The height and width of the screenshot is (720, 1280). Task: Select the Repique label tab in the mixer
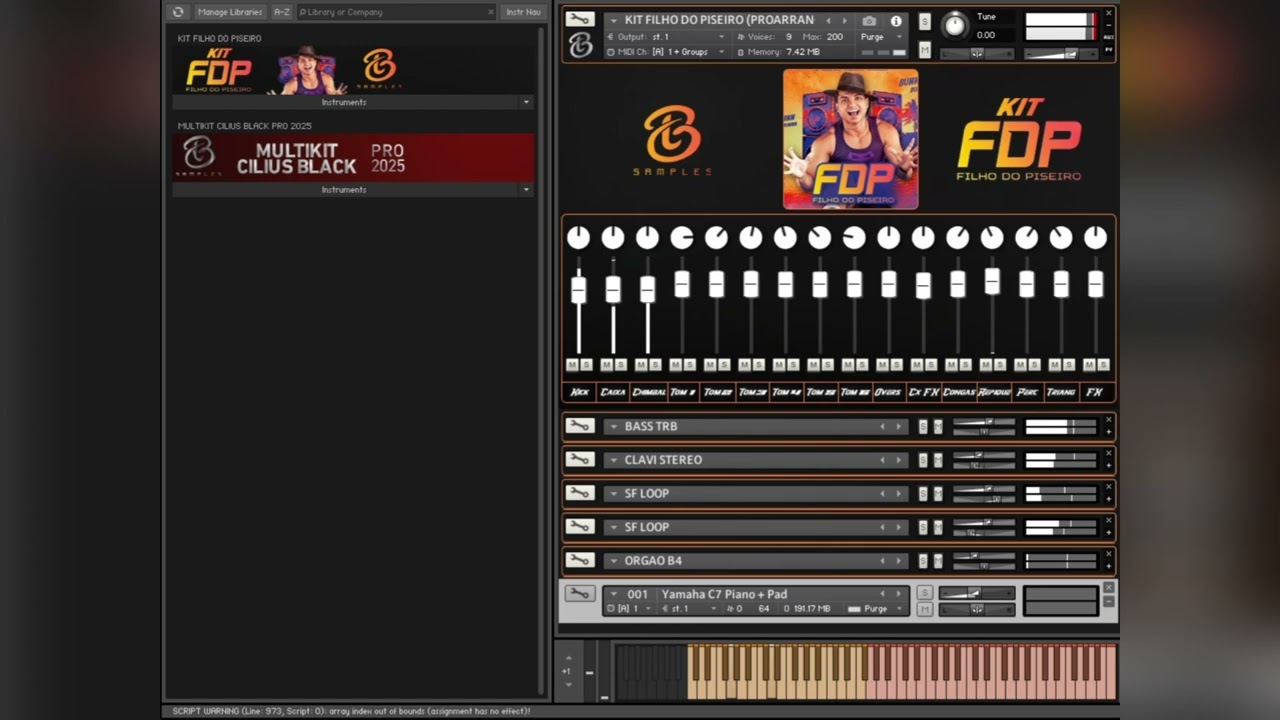[993, 392]
